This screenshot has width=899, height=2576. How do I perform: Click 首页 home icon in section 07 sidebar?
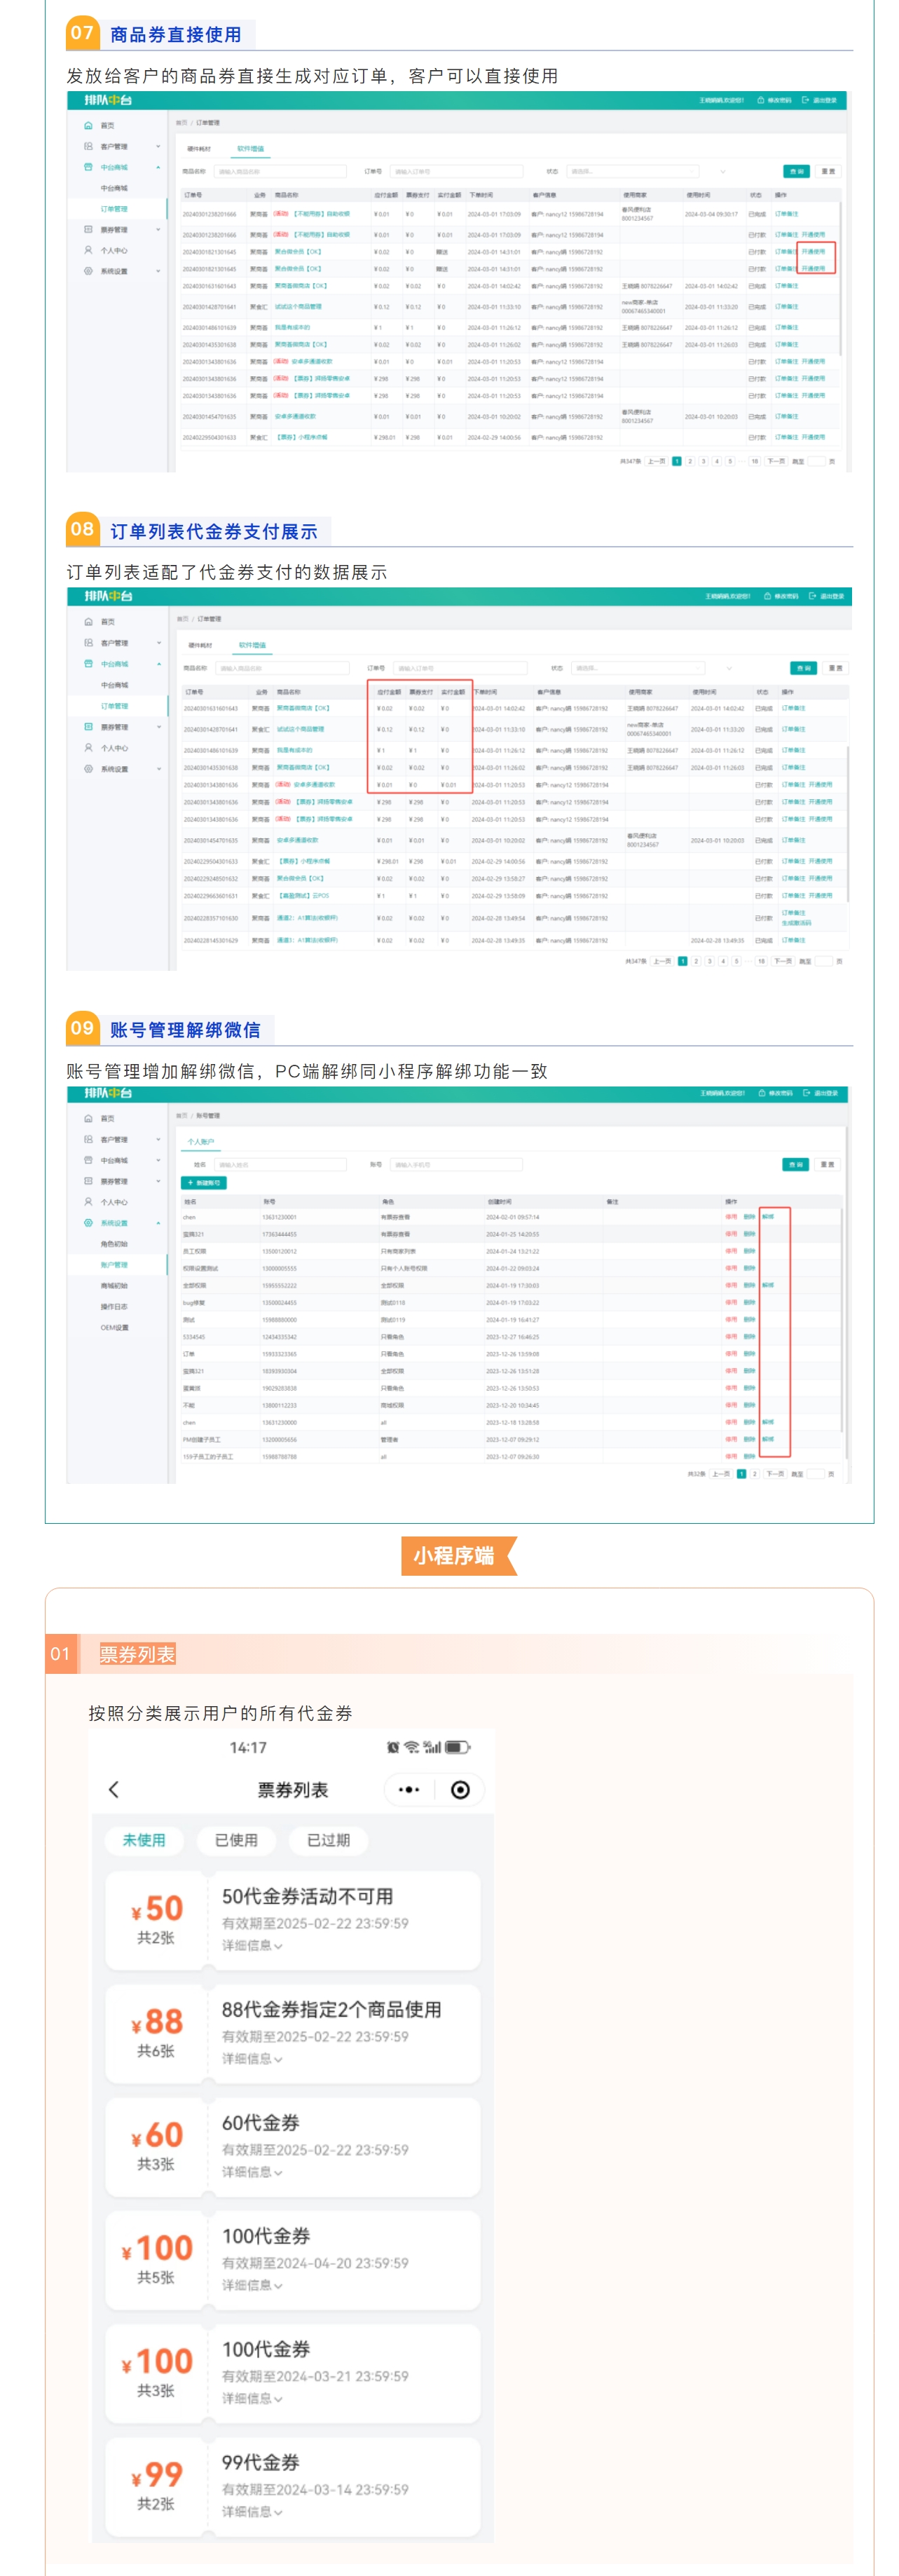pyautogui.click(x=88, y=126)
